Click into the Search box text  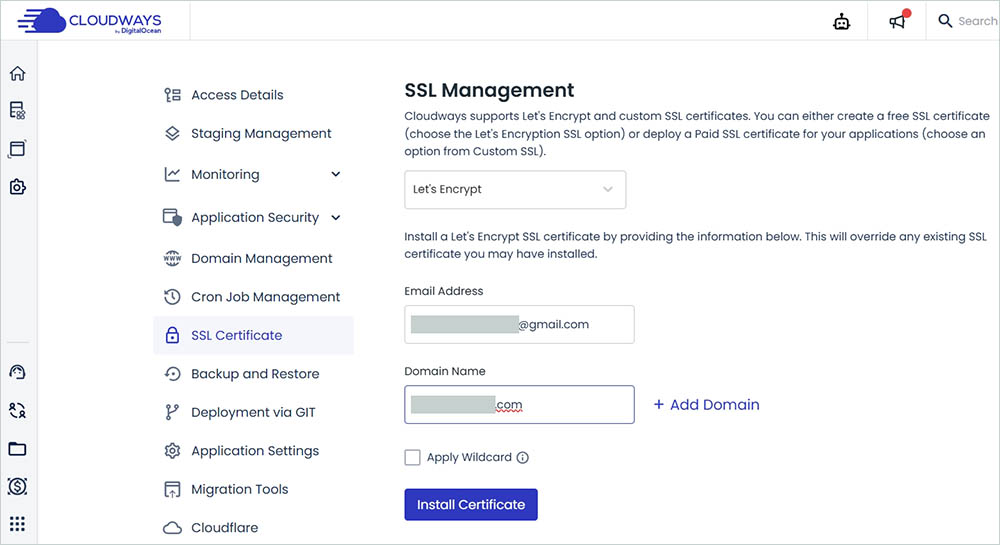tap(978, 21)
